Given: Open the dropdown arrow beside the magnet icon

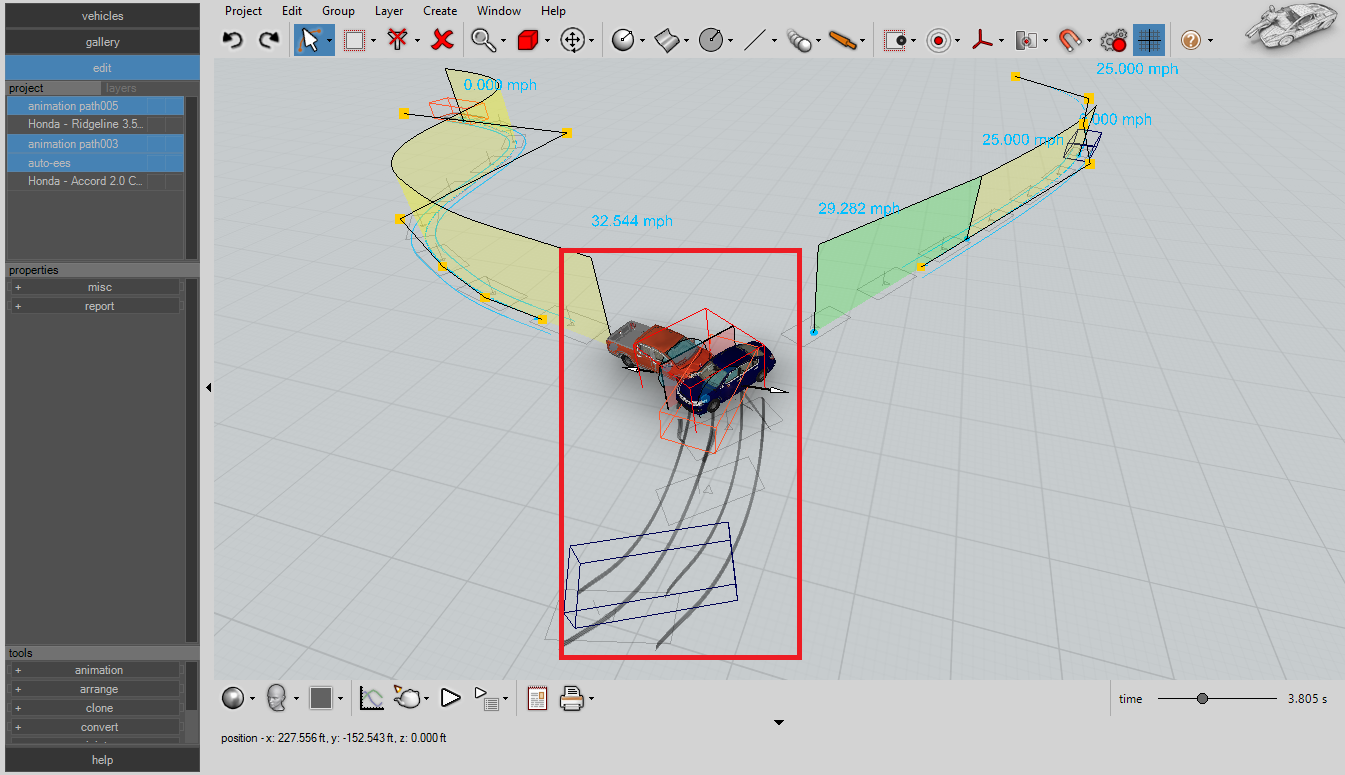Looking at the screenshot, I should 1090,41.
